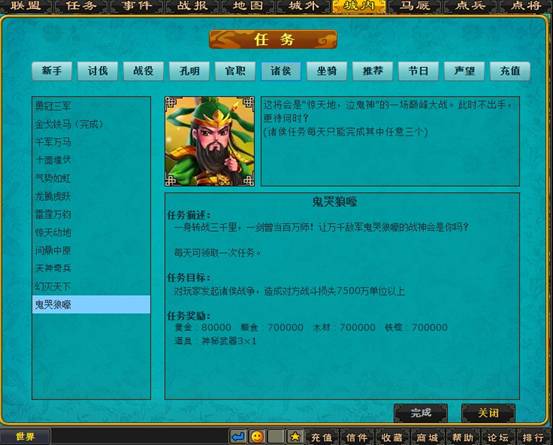Open 收藏 favorites in bottom bar

pos(392,438)
